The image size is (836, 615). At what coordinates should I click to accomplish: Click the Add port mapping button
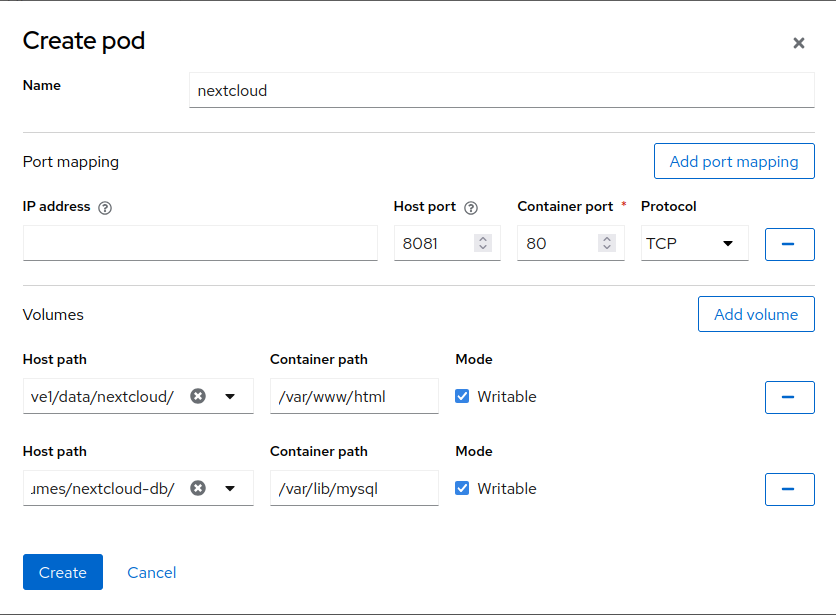(733, 161)
